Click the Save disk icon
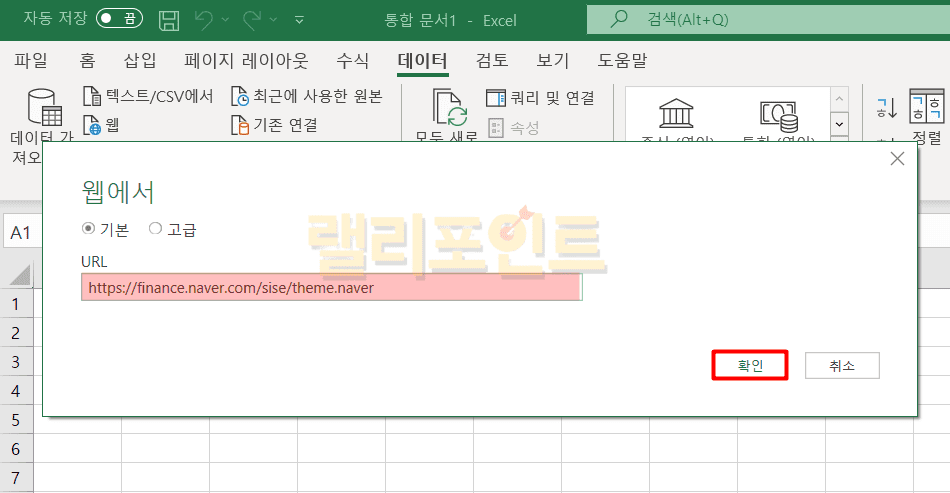Screen dimensions: 950x493 [x=169, y=19]
